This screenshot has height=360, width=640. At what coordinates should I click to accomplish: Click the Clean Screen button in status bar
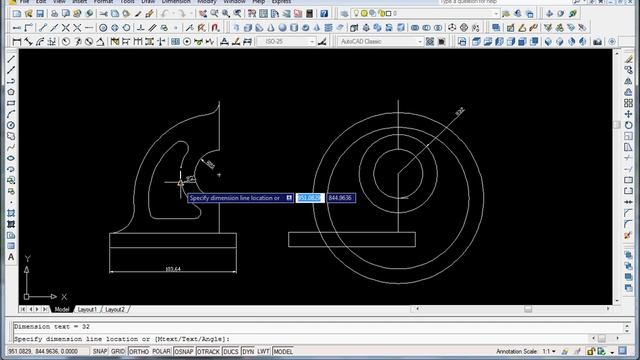pos(622,351)
